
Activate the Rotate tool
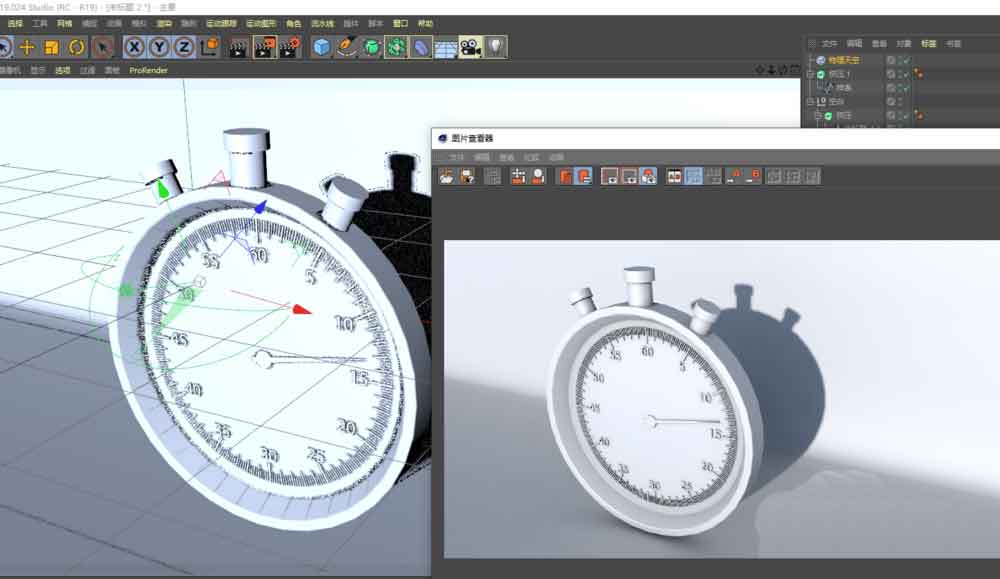pos(77,47)
